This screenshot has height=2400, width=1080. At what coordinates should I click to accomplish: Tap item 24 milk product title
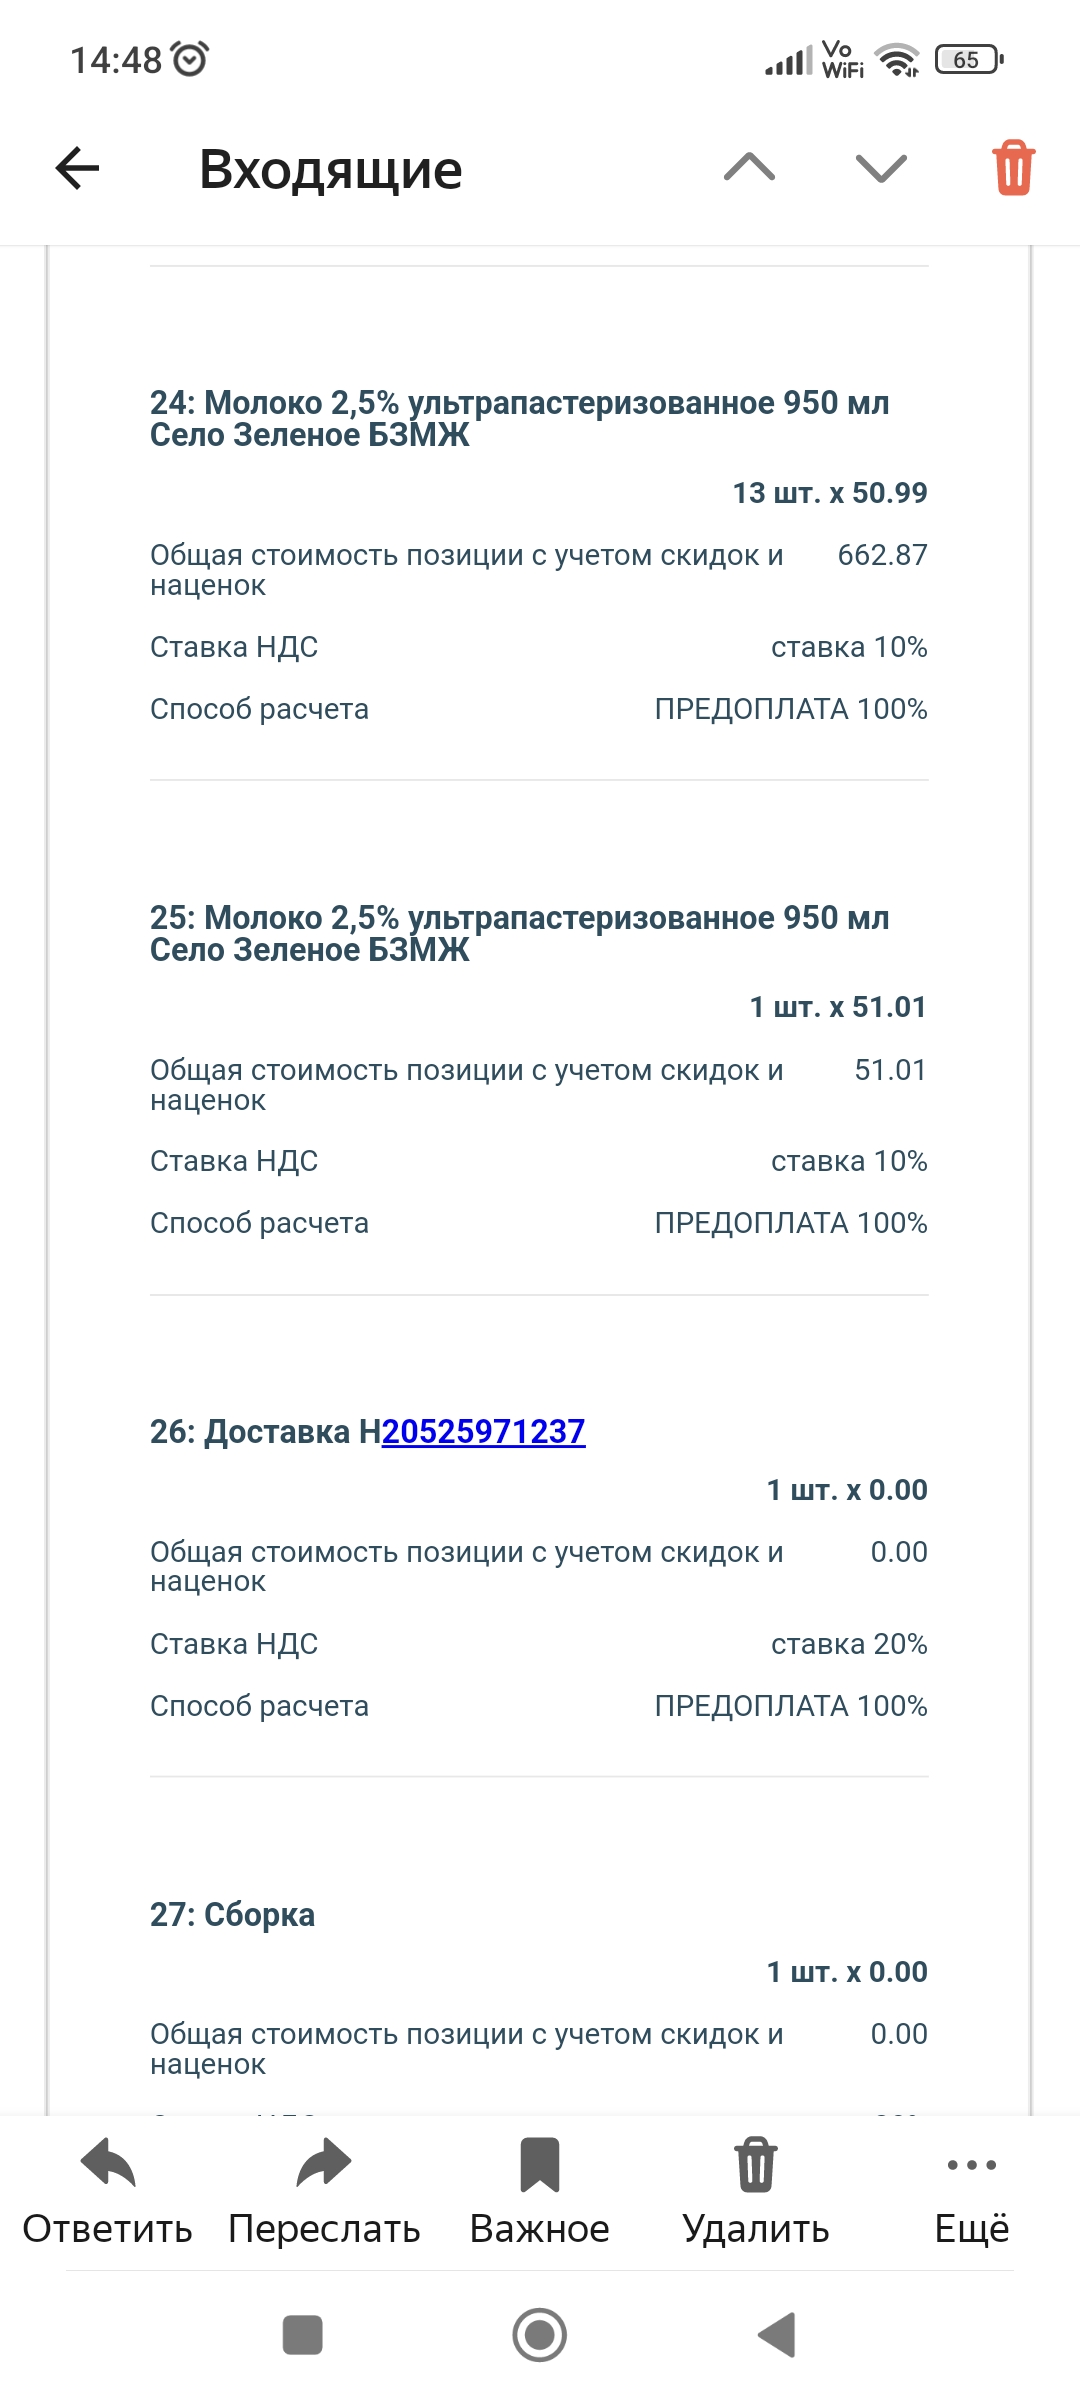point(519,418)
